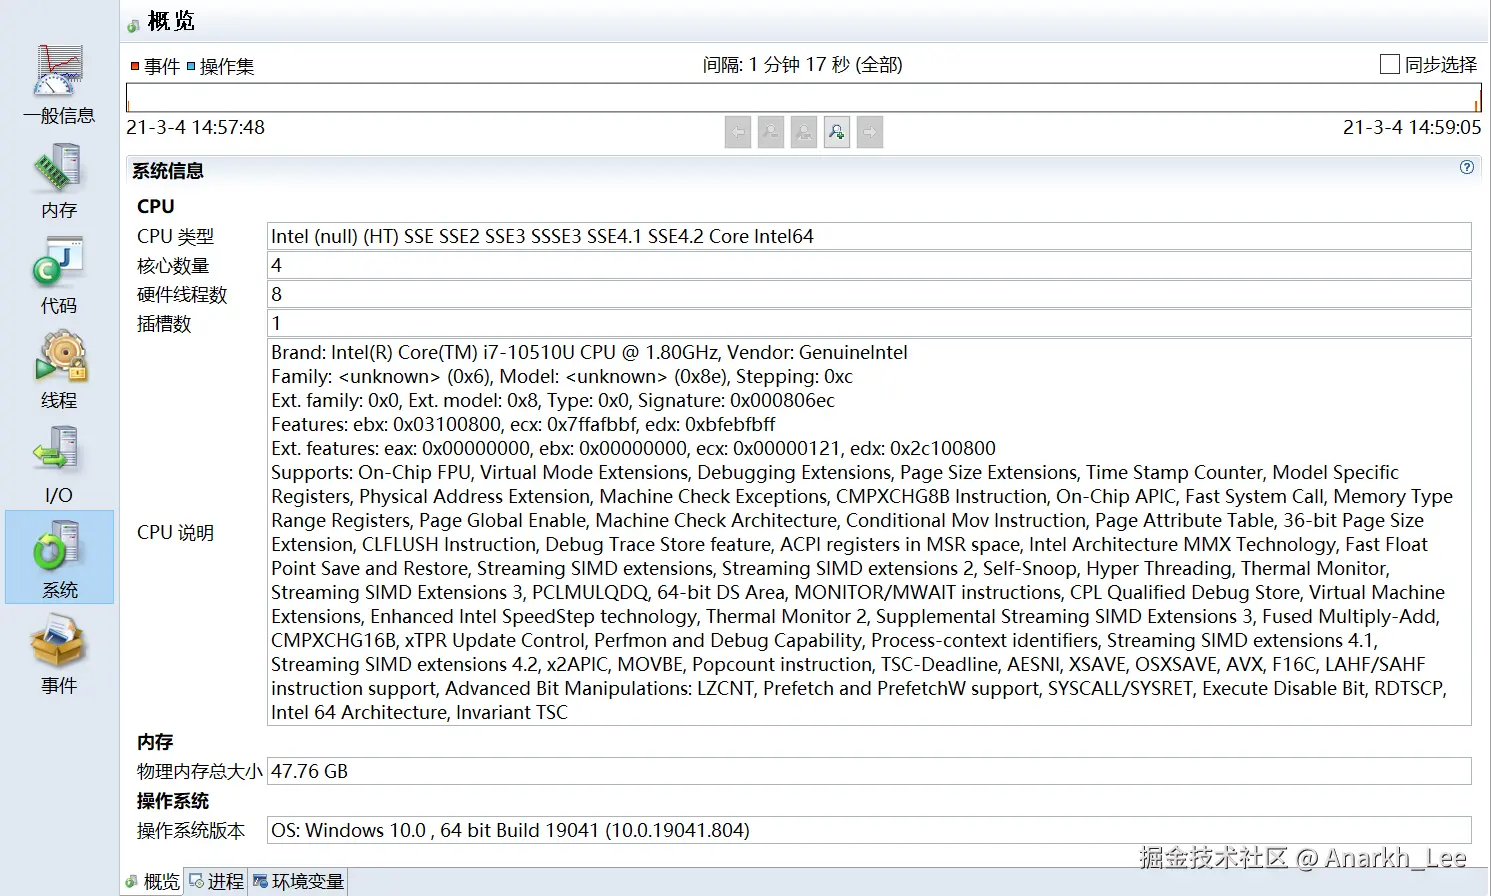Click the 事件 legend entry
The width and height of the screenshot is (1491, 896).
[x=155, y=66]
